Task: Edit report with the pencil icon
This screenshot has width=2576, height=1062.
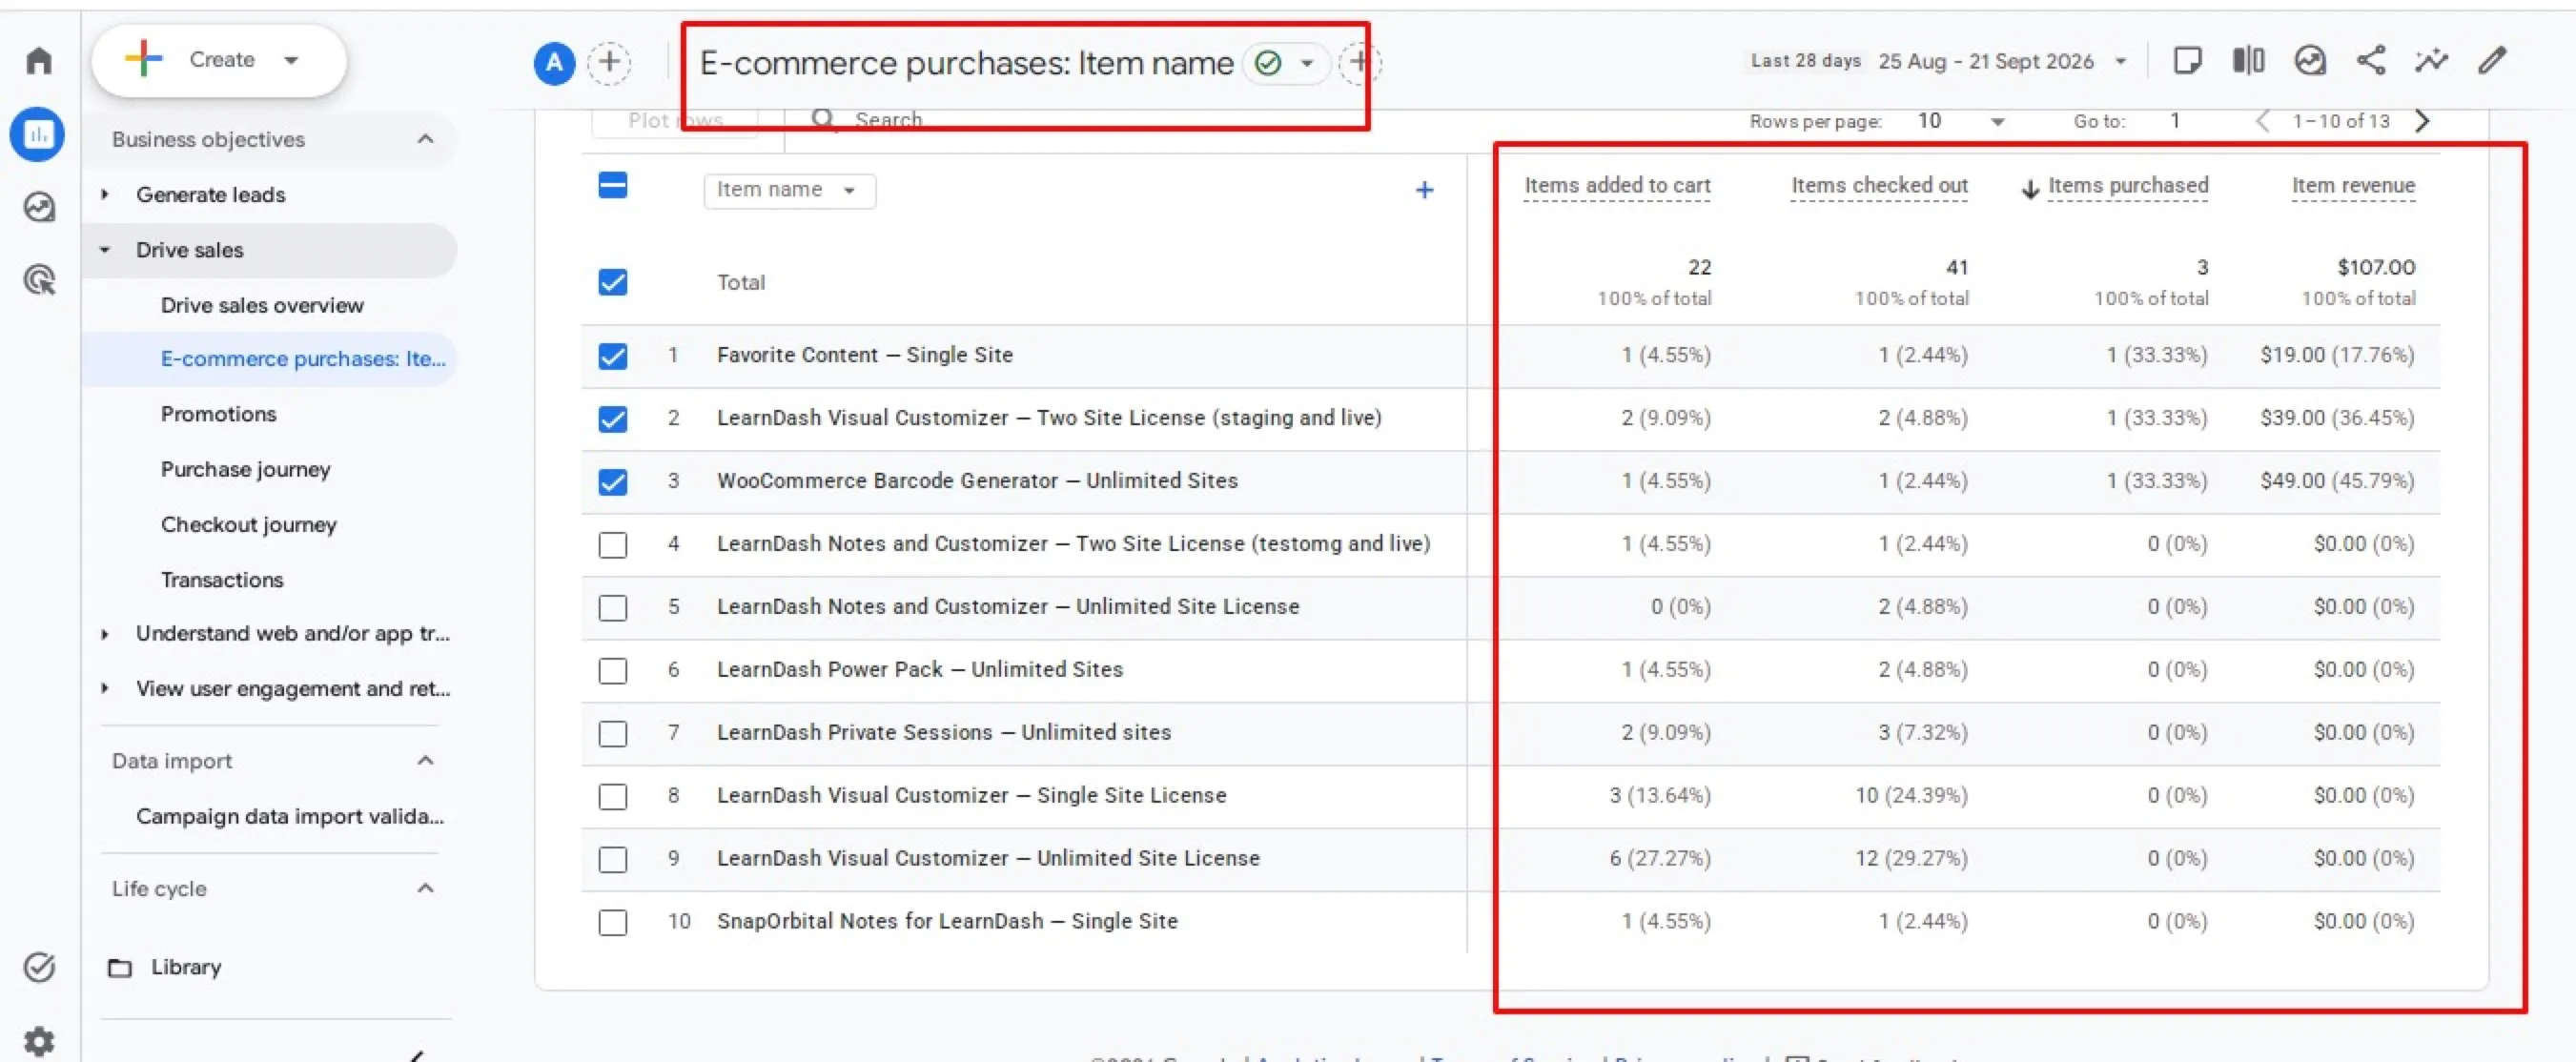Action: [2492, 60]
